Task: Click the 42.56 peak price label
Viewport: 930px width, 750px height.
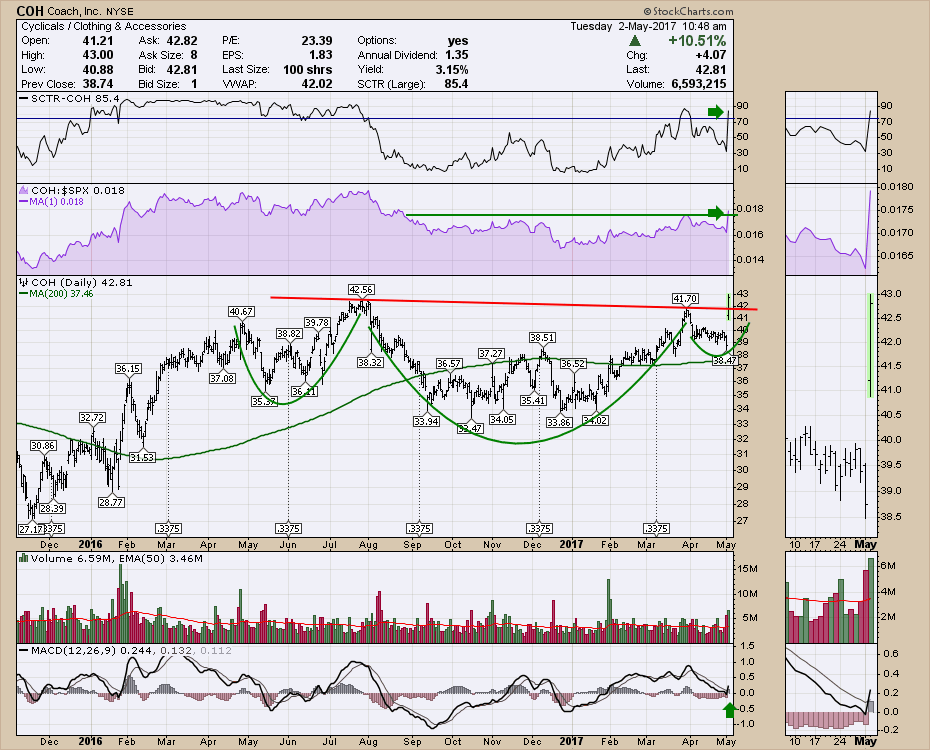Action: pyautogui.click(x=361, y=290)
